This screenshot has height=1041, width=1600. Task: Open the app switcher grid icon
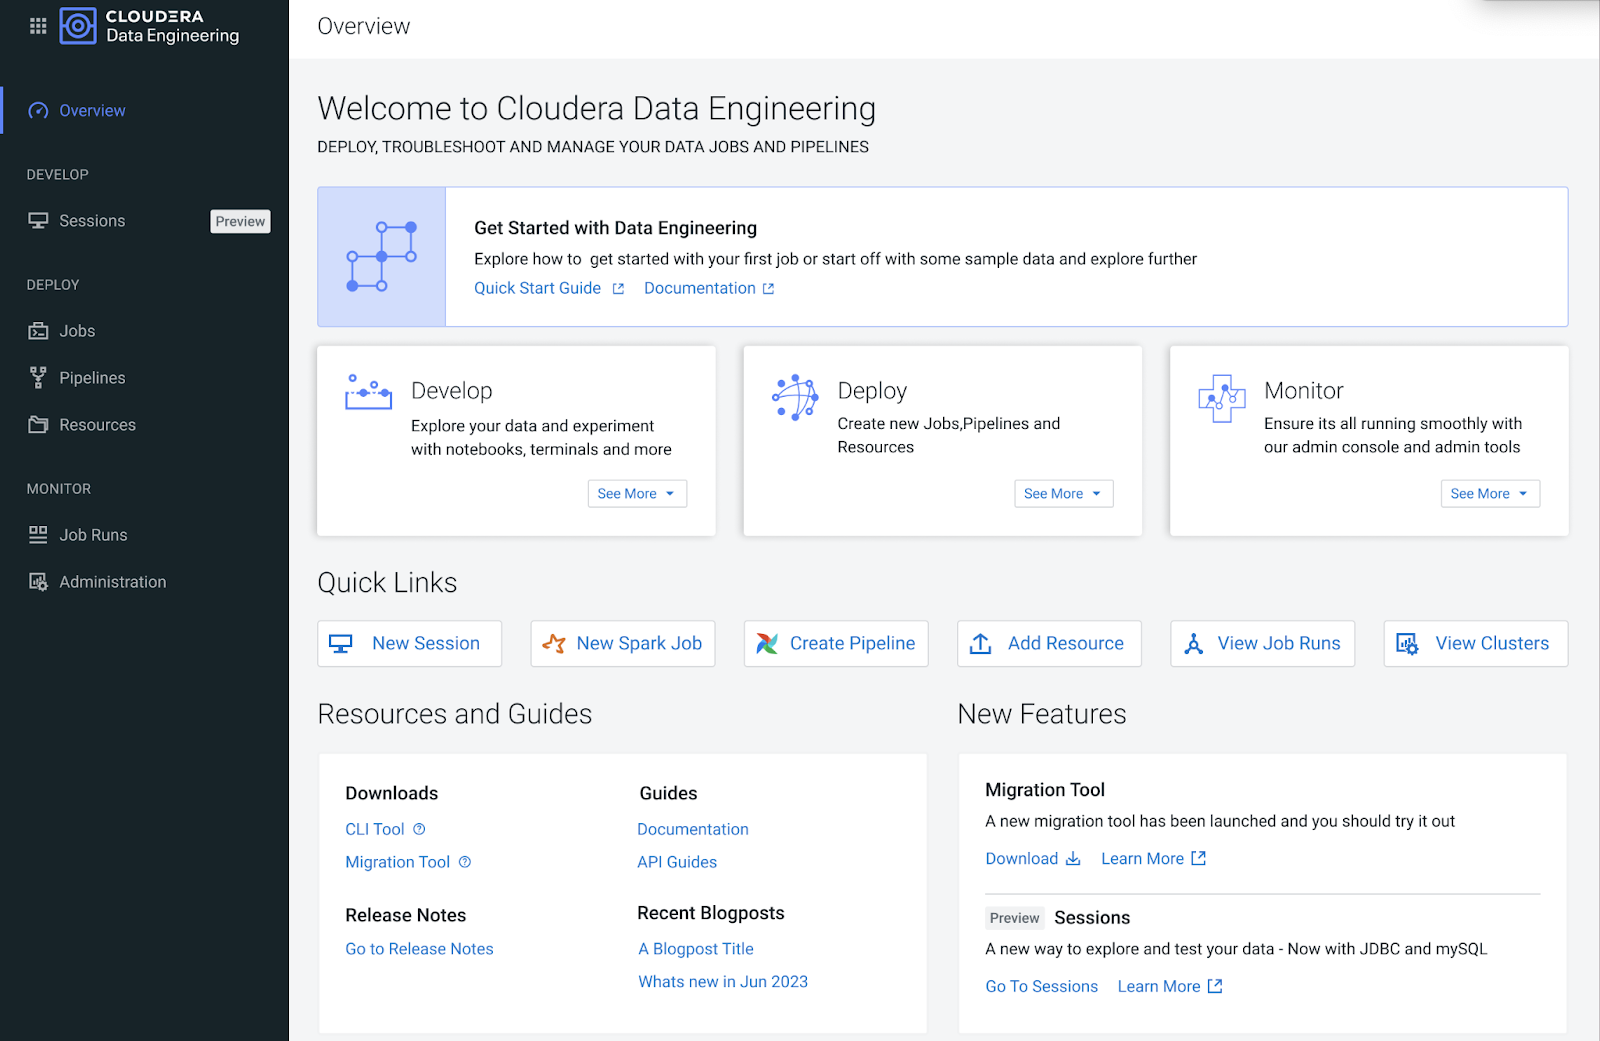(x=38, y=26)
